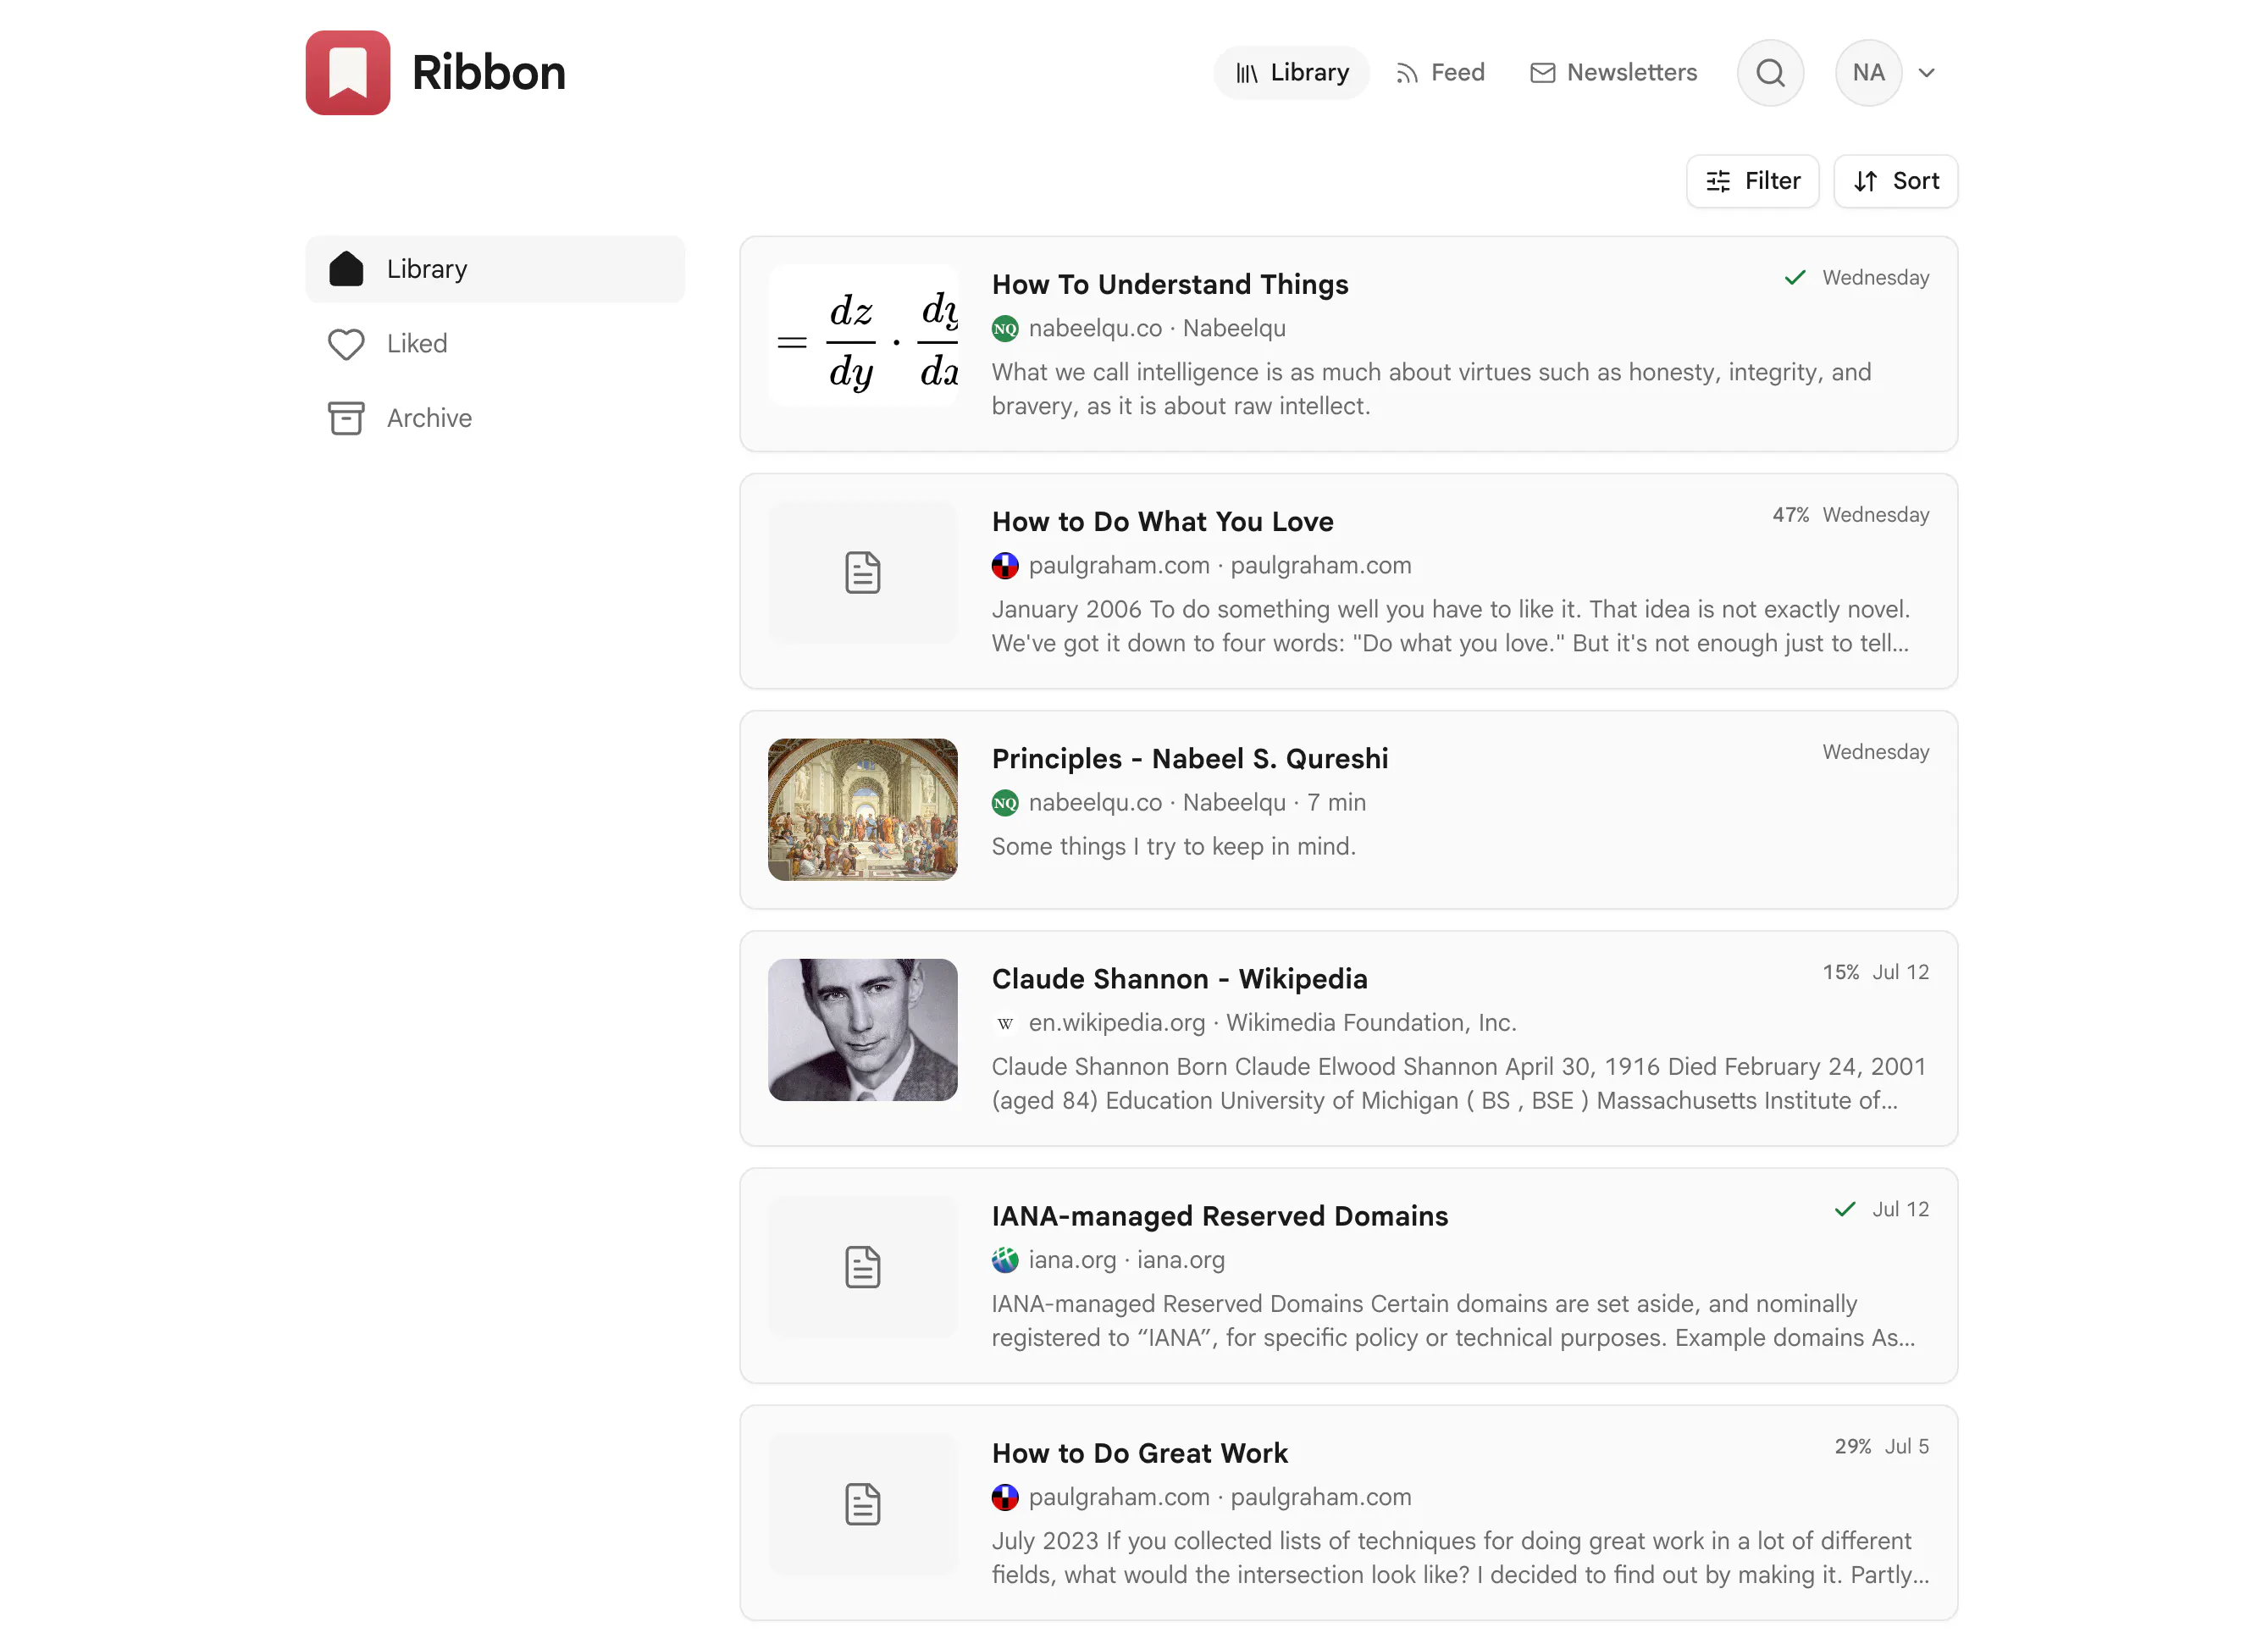The width and height of the screenshot is (2268, 1633).
Task: Click "en.wikipedia.org · Wikimedia Foundation, Inc." source text
Action: 1272,1022
